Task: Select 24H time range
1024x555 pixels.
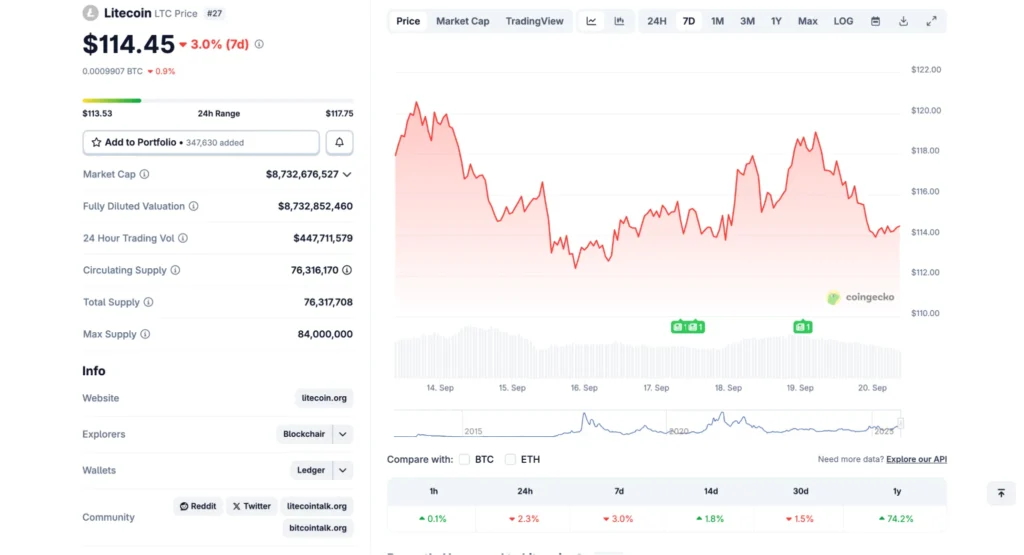Action: [657, 21]
